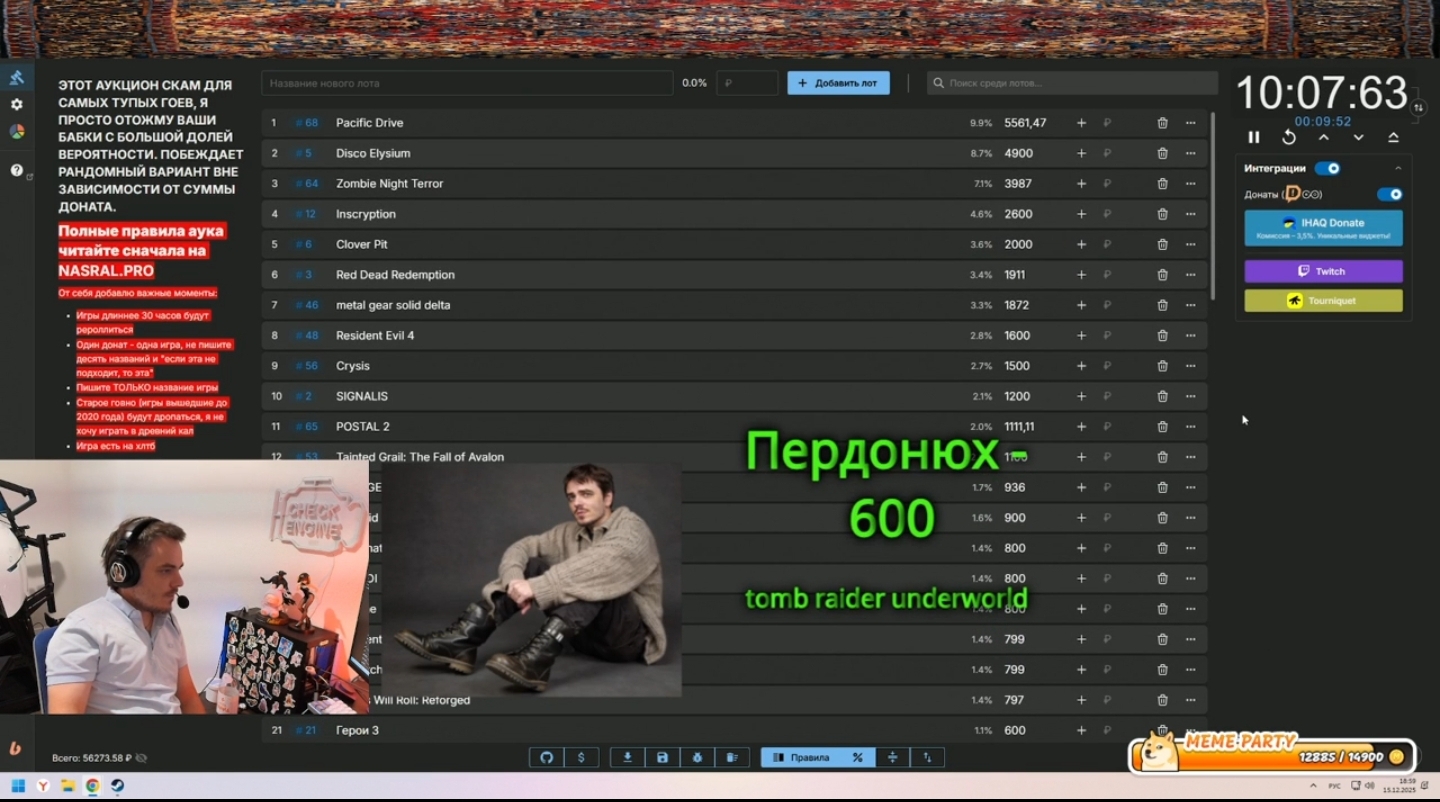Click the download icon in bottom toolbar
1440x802 pixels.
coord(627,757)
